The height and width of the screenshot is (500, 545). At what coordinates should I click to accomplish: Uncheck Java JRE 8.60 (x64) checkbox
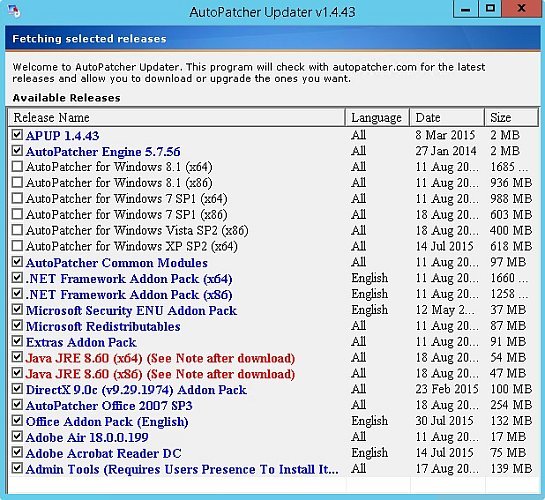point(17,357)
